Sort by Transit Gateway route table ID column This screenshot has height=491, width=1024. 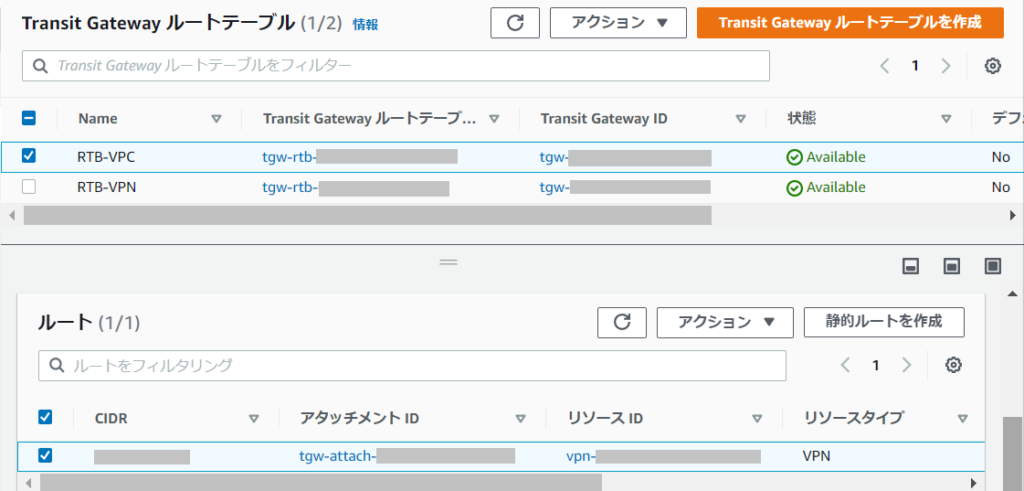pos(494,119)
